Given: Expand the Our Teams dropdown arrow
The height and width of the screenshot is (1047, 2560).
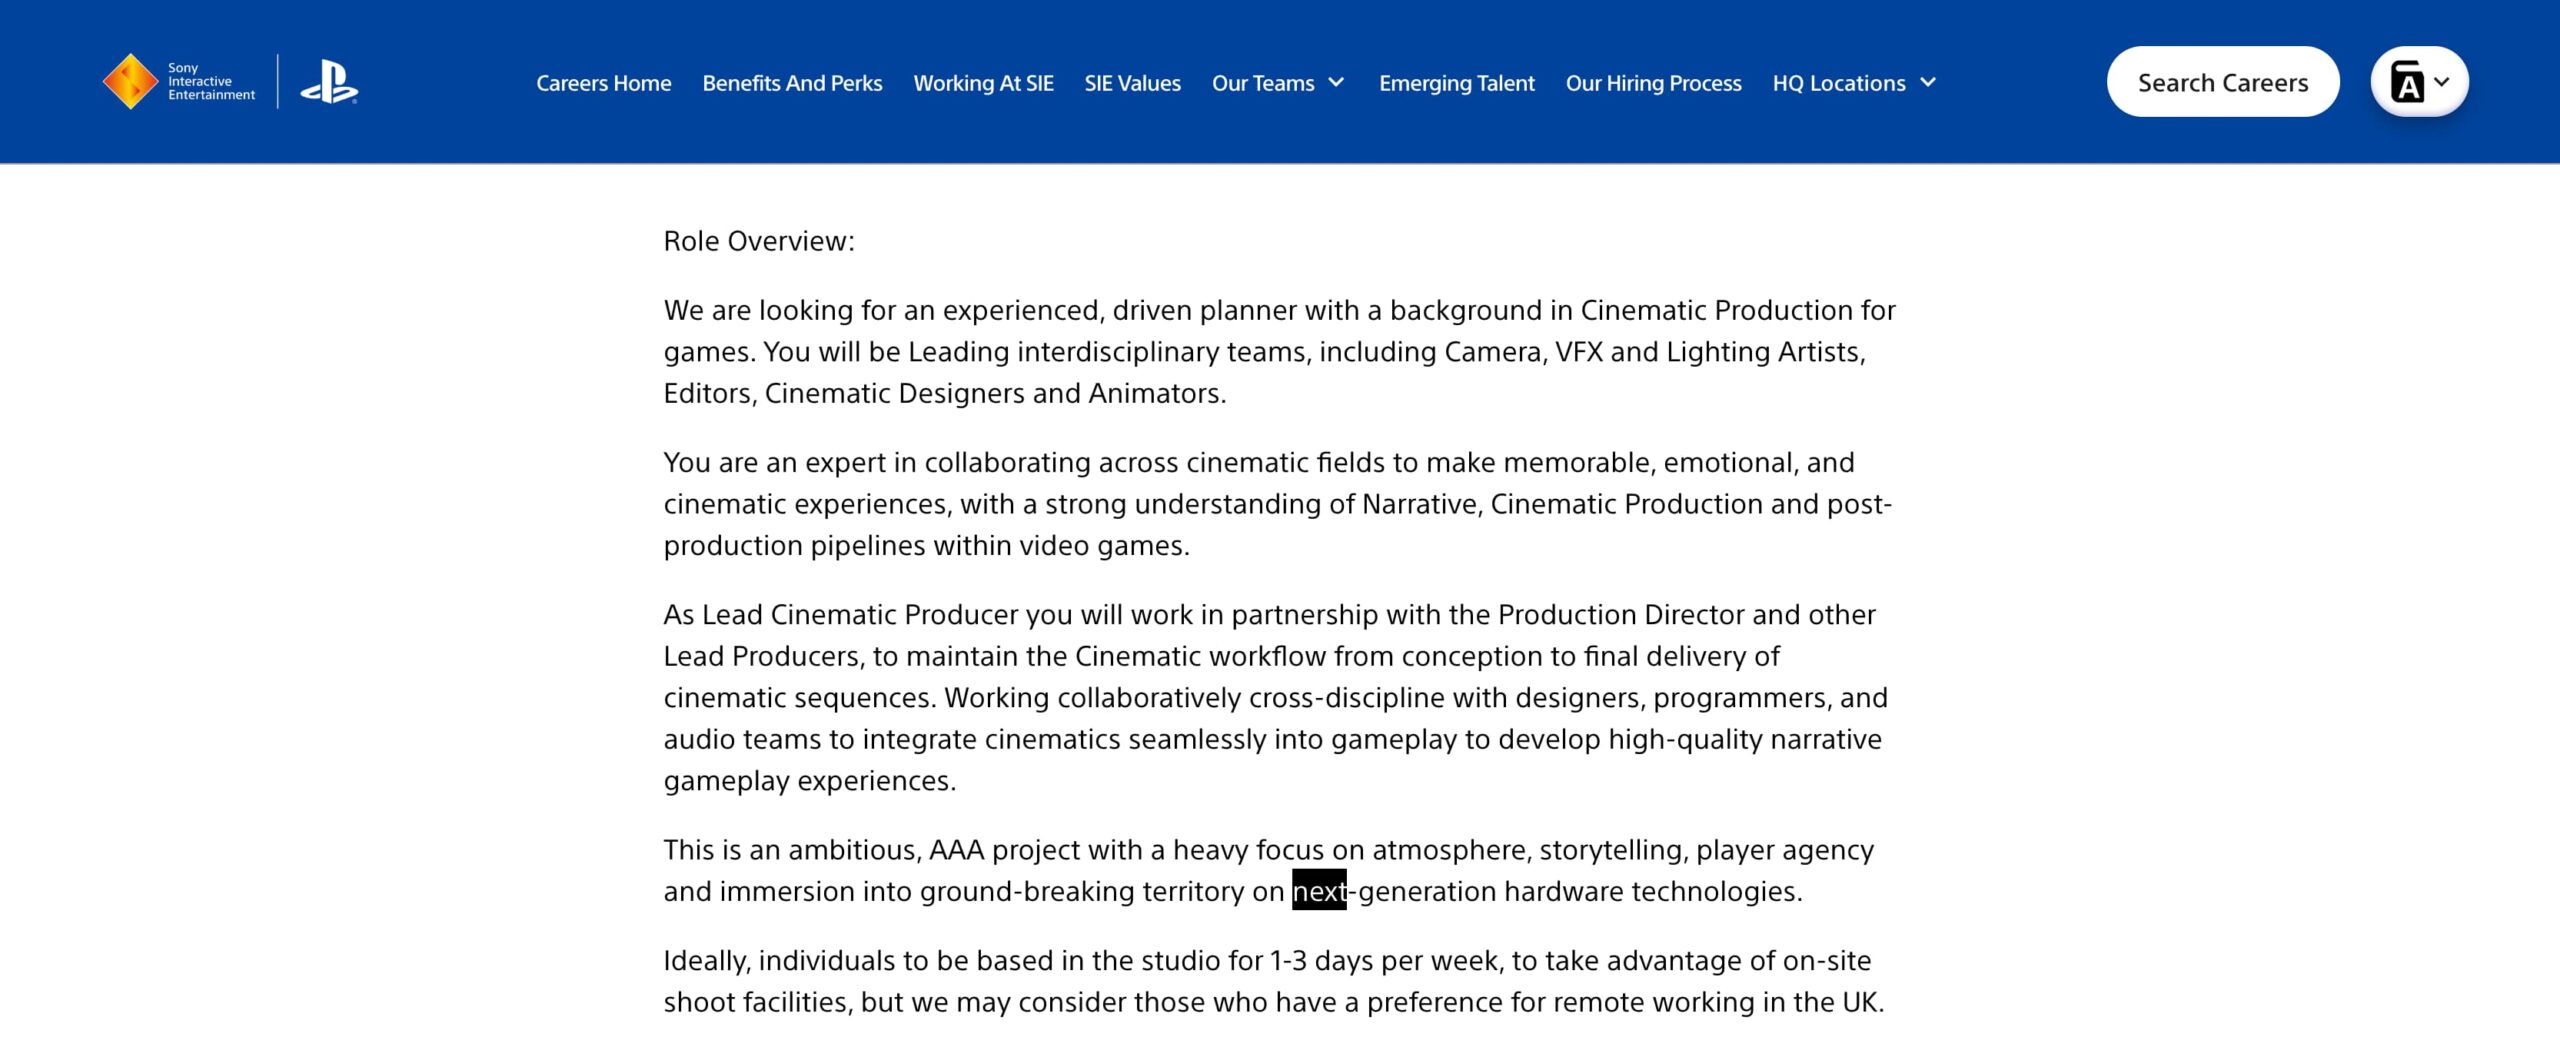Looking at the screenshot, I should (1337, 83).
